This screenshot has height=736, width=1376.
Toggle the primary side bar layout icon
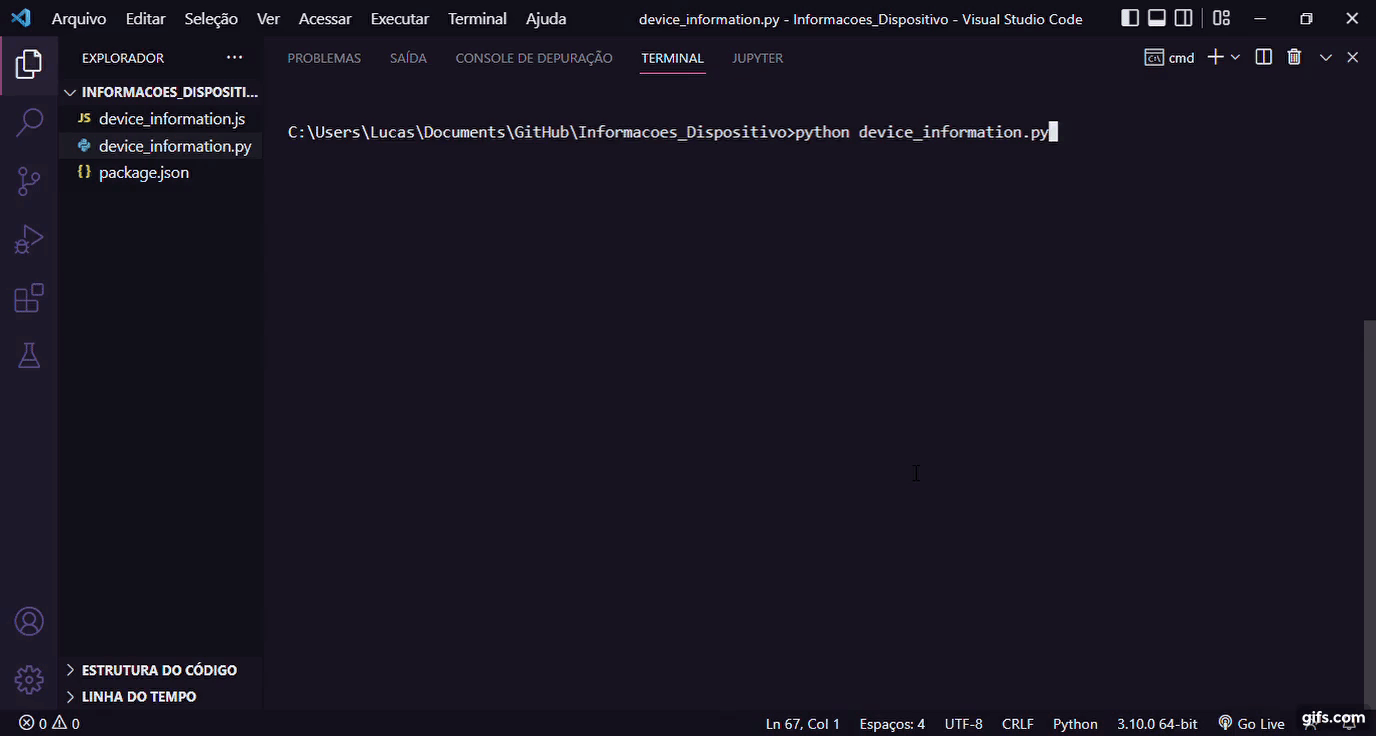tap(1130, 18)
